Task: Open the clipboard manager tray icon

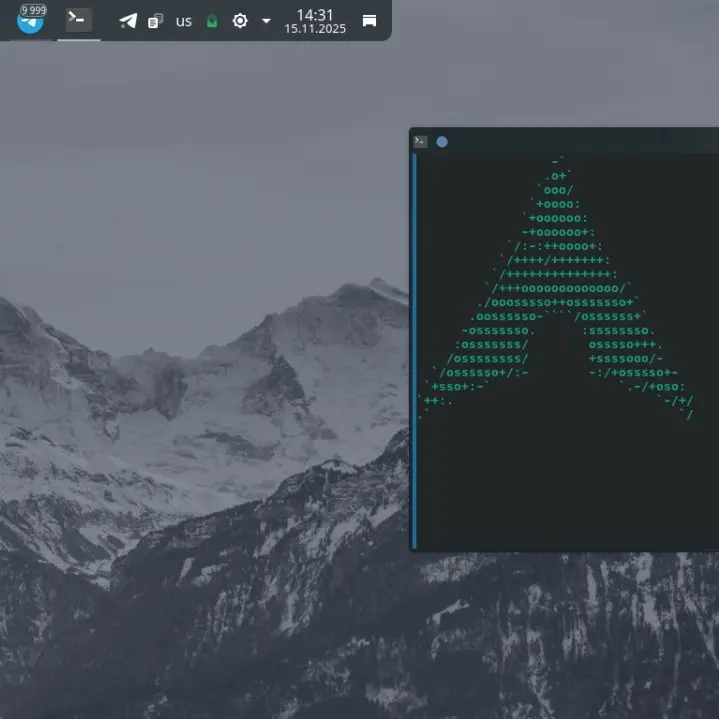Action: tap(156, 21)
